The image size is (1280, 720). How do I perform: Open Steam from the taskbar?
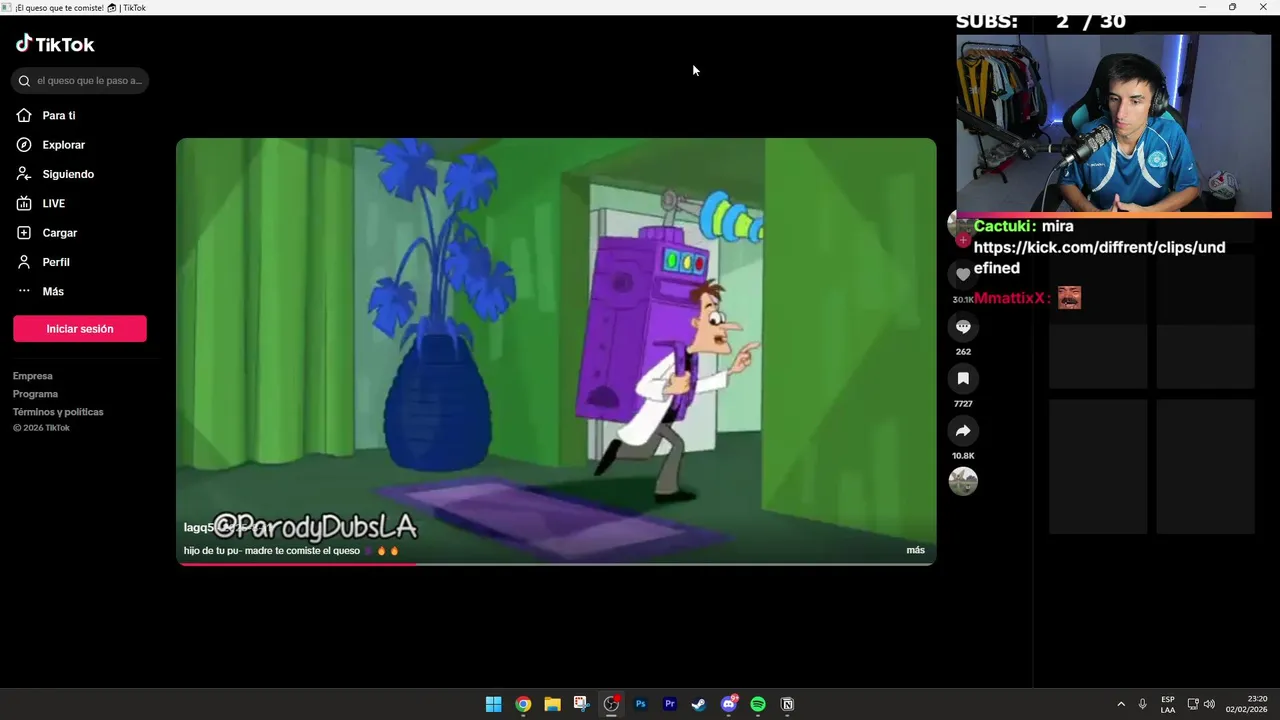699,704
